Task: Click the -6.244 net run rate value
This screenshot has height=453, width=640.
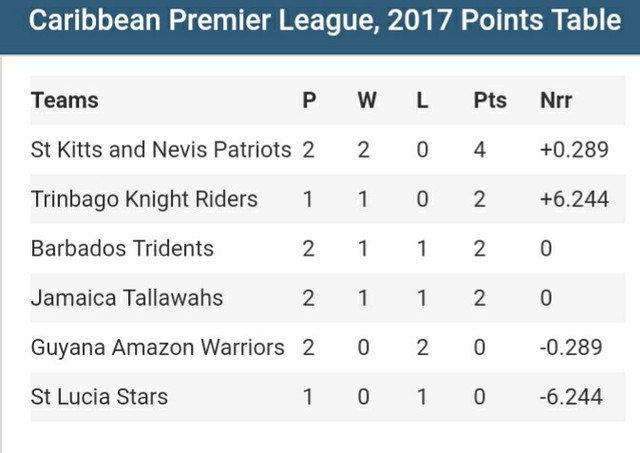Action: [571, 397]
